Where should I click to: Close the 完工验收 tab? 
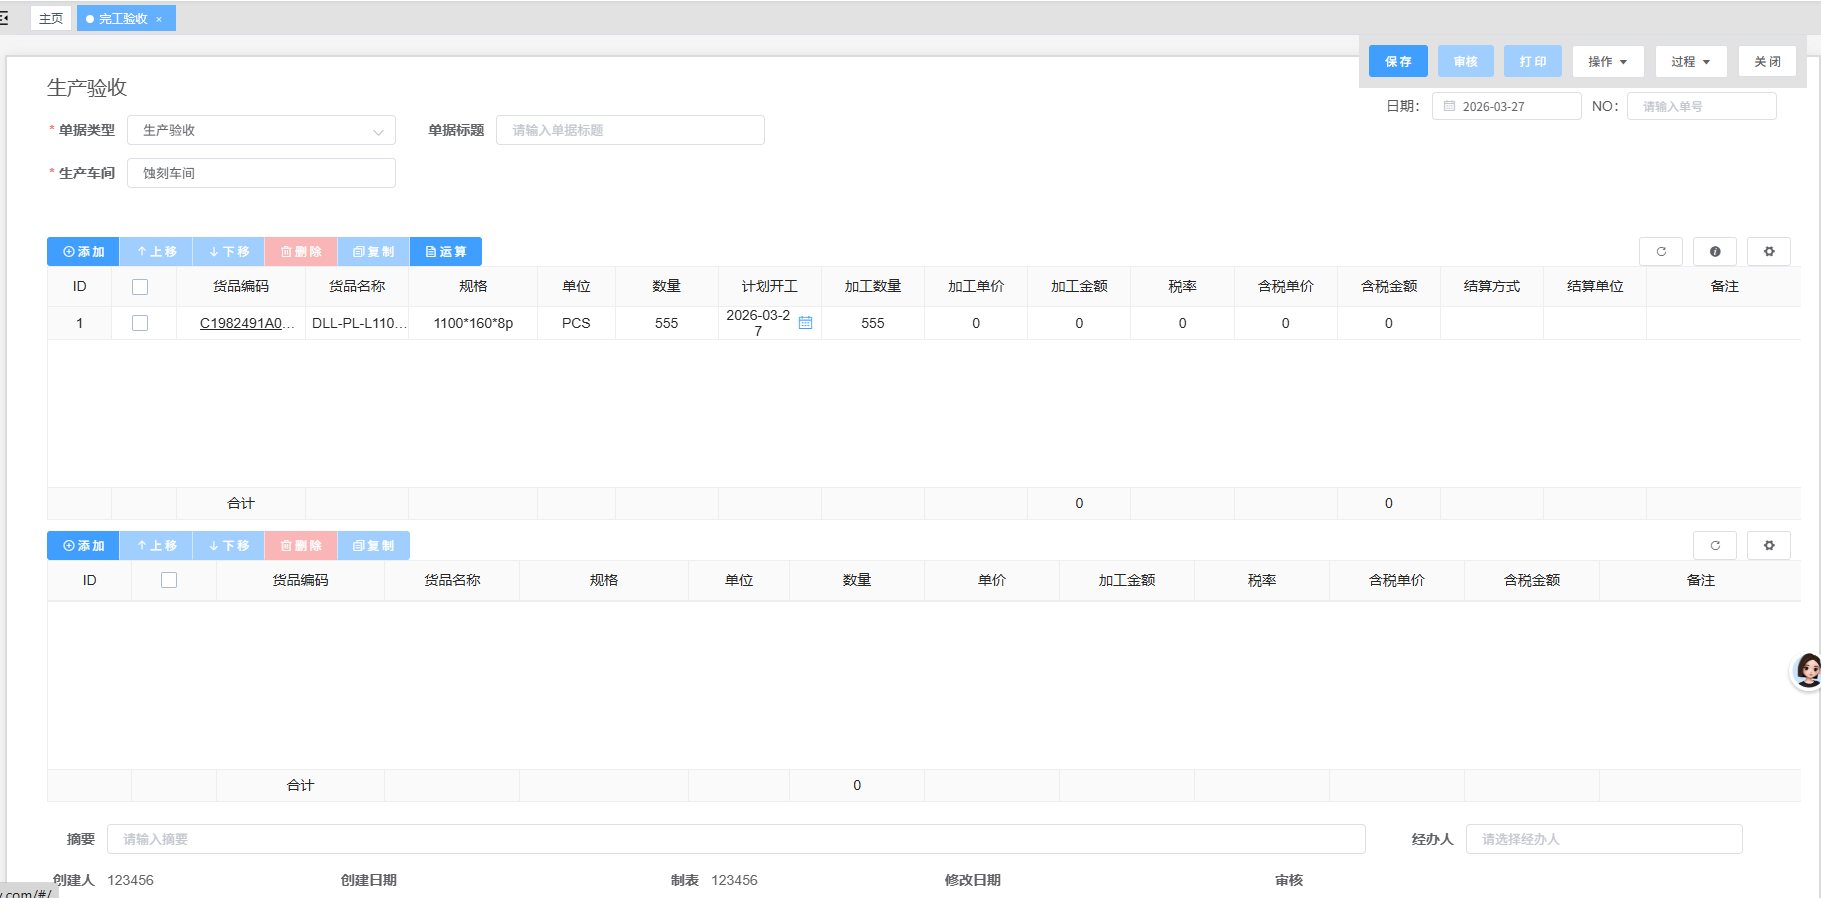click(x=159, y=19)
